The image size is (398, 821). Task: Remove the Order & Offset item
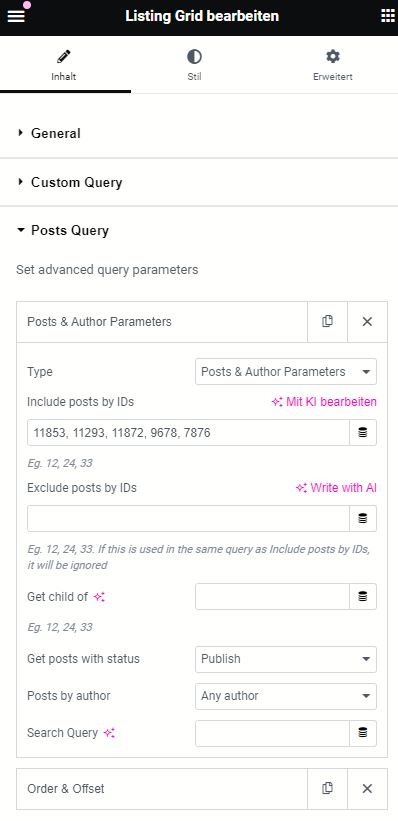pyautogui.click(x=367, y=789)
